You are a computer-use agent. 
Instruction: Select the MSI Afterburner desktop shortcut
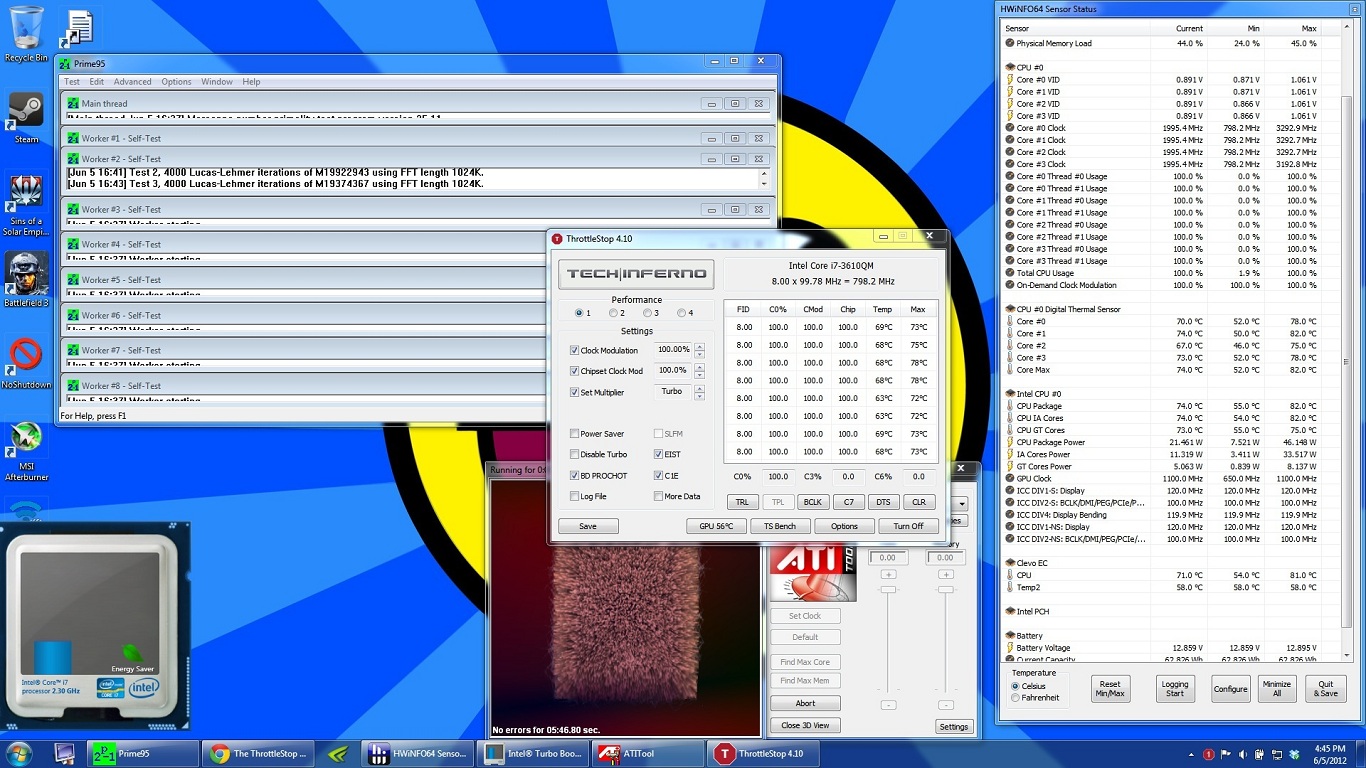tap(26, 451)
